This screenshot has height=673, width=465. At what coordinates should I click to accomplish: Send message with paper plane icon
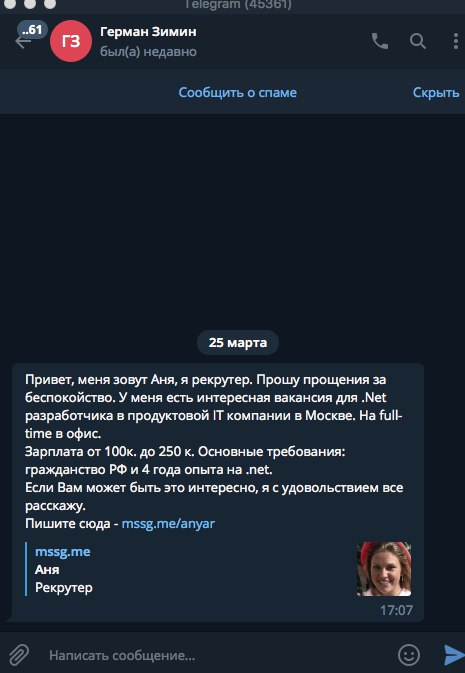[x=453, y=655]
